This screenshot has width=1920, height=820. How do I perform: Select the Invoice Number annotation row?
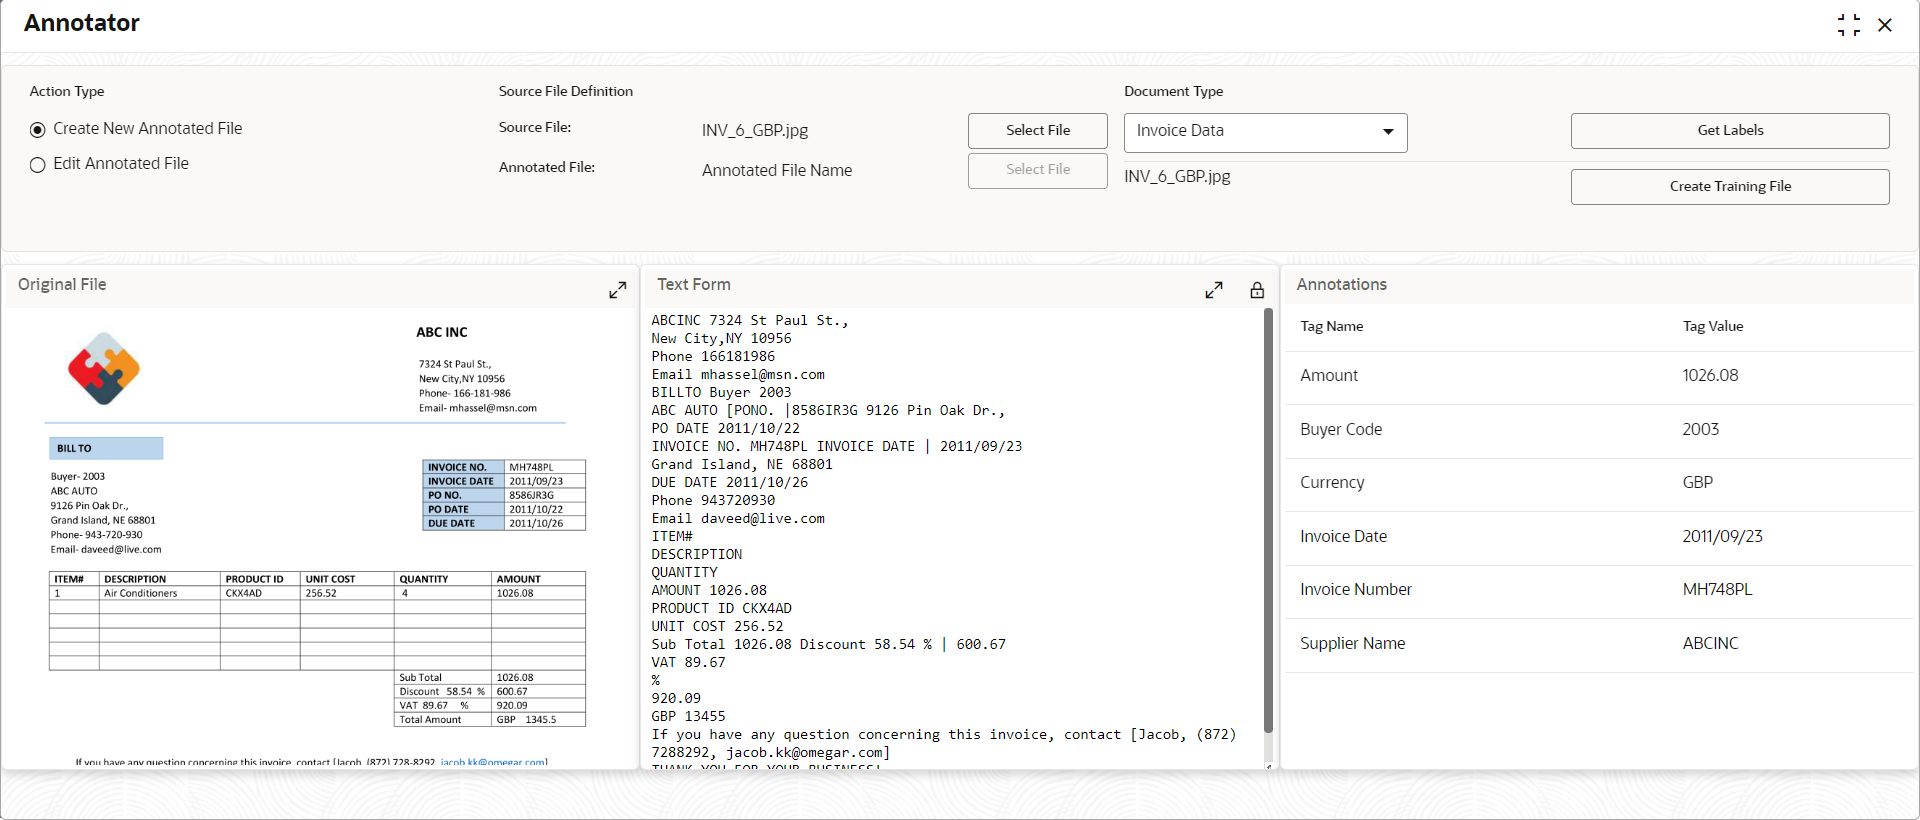pos(1598,590)
